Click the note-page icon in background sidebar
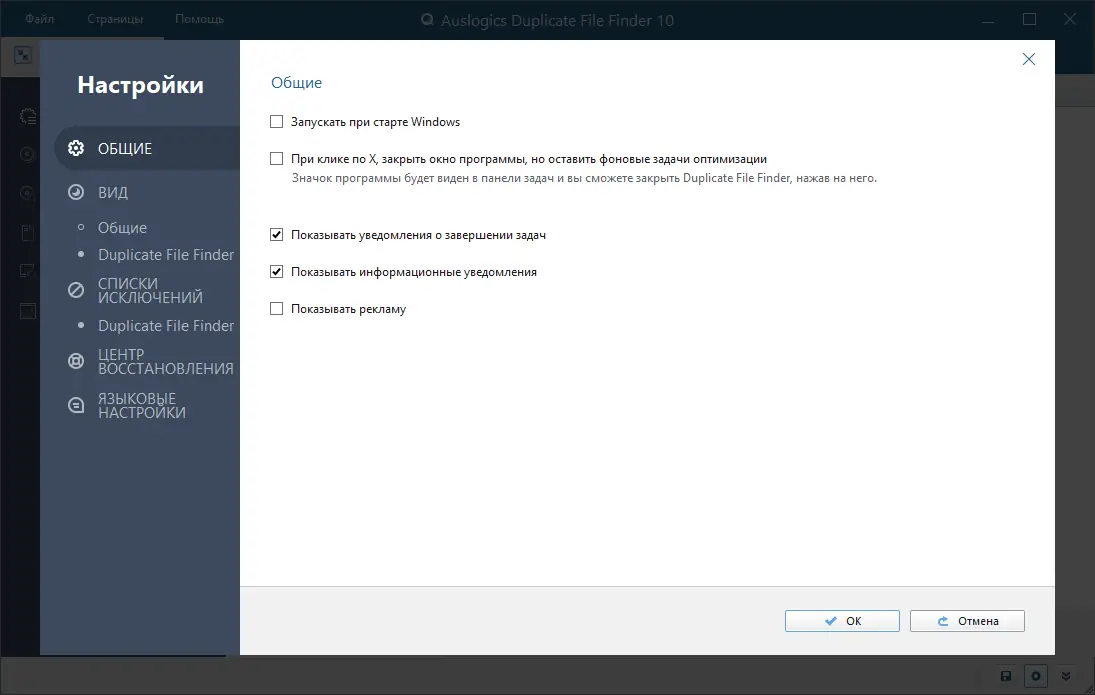The image size is (1095, 695). click(x=28, y=271)
